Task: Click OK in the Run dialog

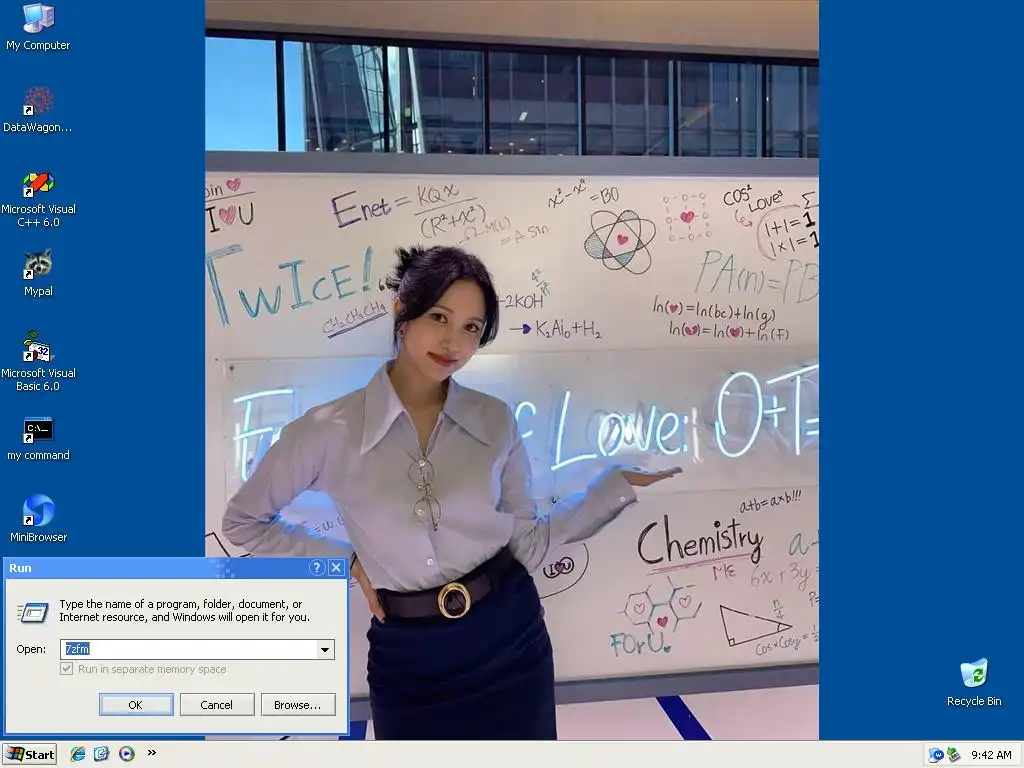Action: coord(136,705)
